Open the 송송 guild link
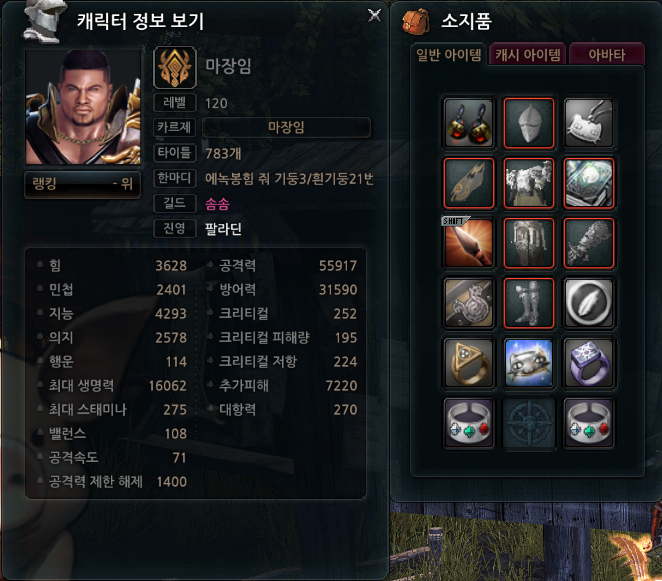 click(x=217, y=204)
